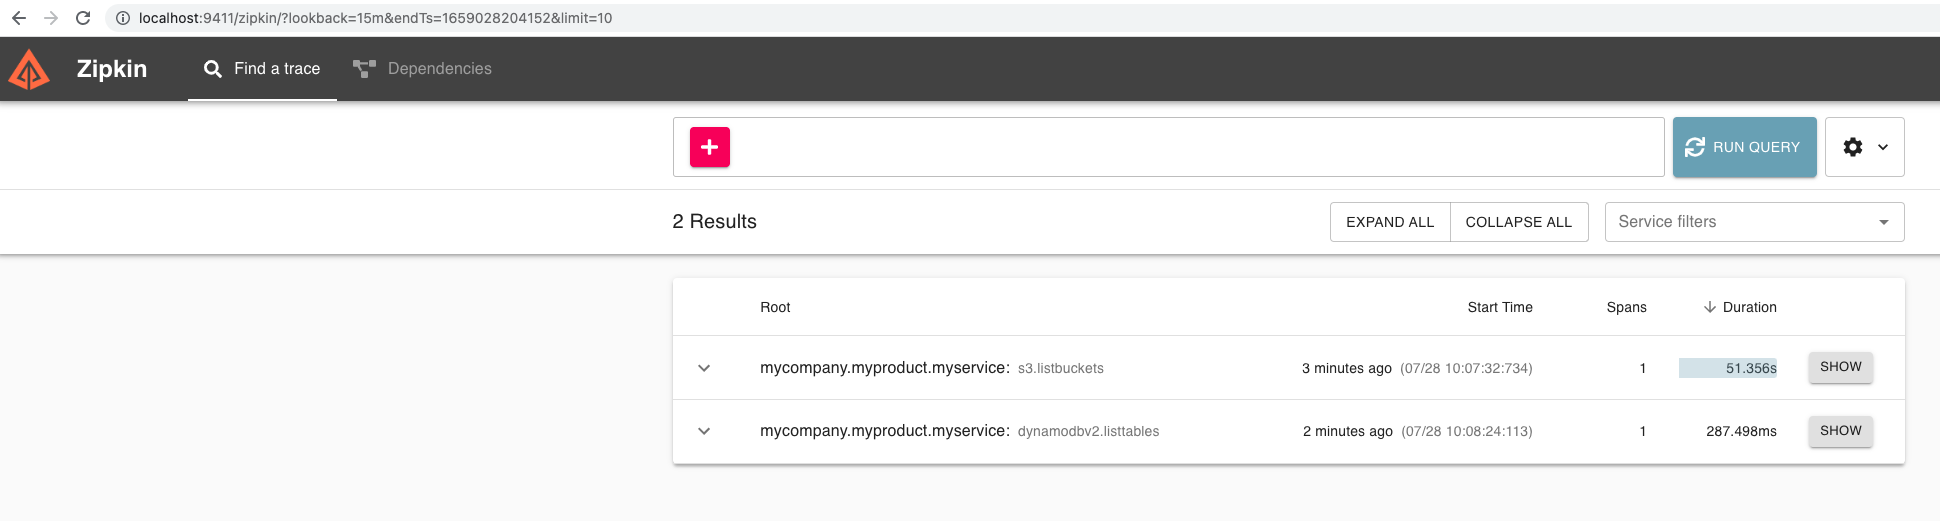This screenshot has width=1940, height=521.
Task: Sort by the Duration column arrow
Action: tap(1710, 307)
